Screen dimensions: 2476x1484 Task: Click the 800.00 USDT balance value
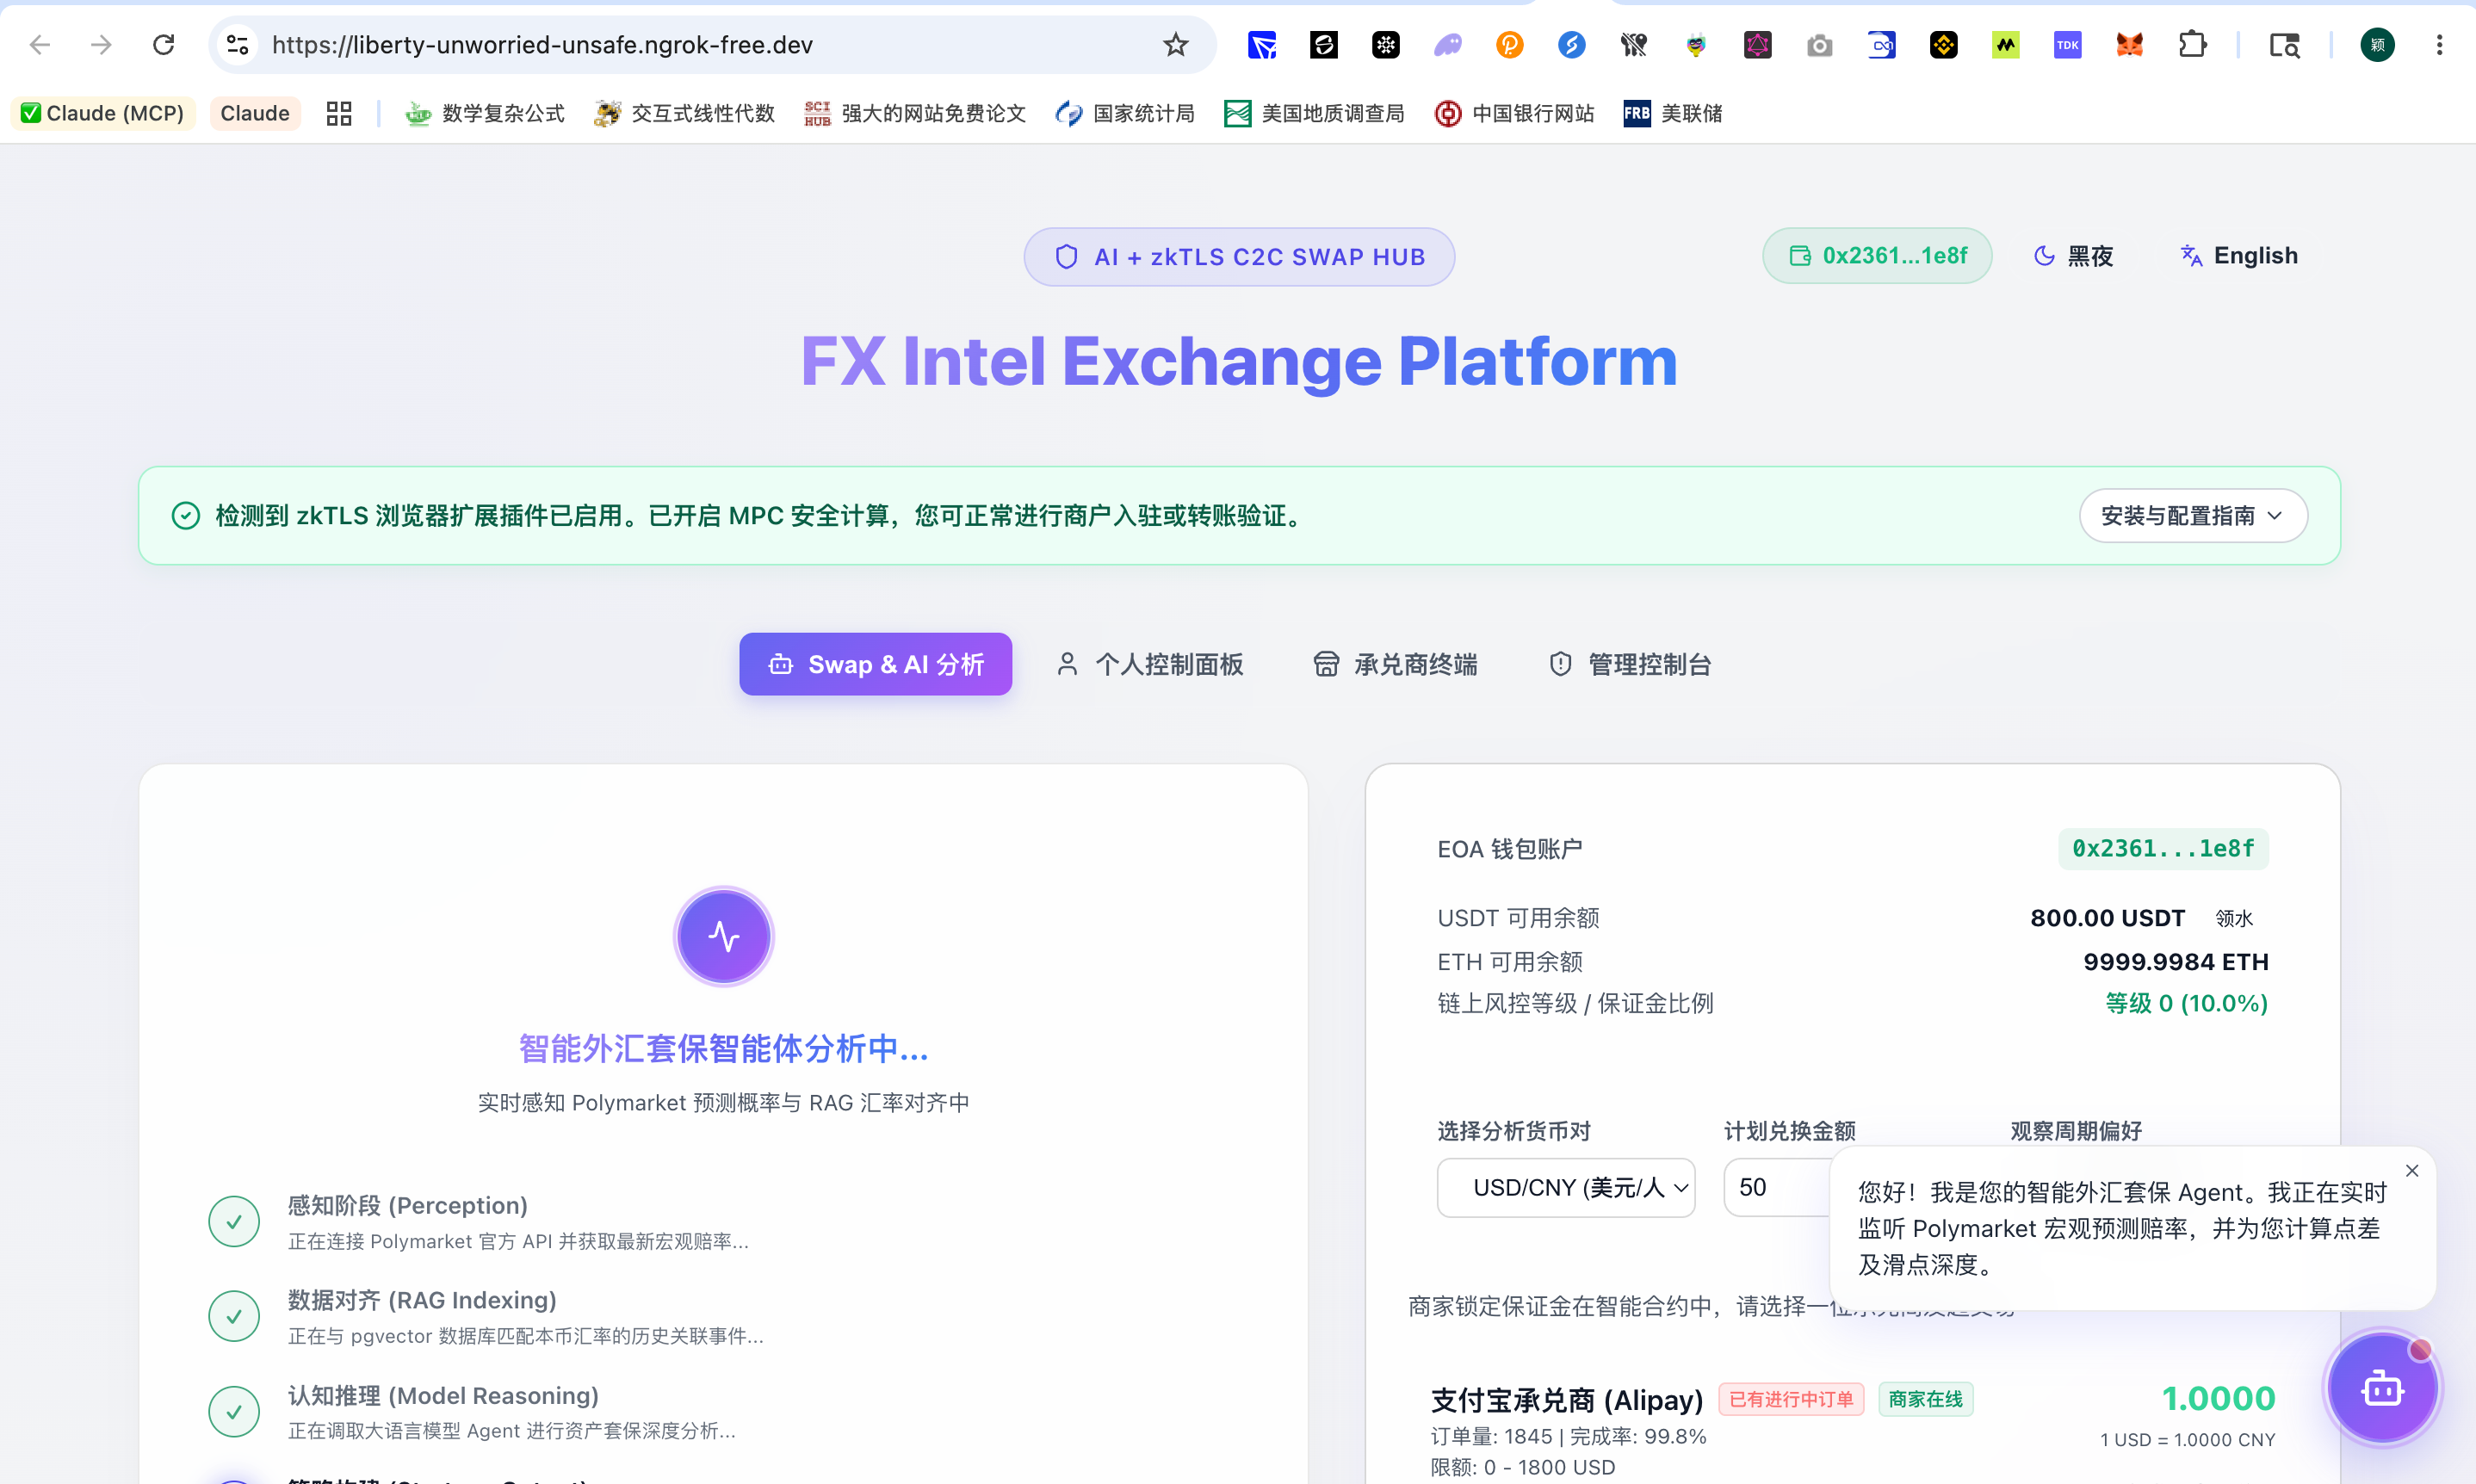pos(2107,918)
